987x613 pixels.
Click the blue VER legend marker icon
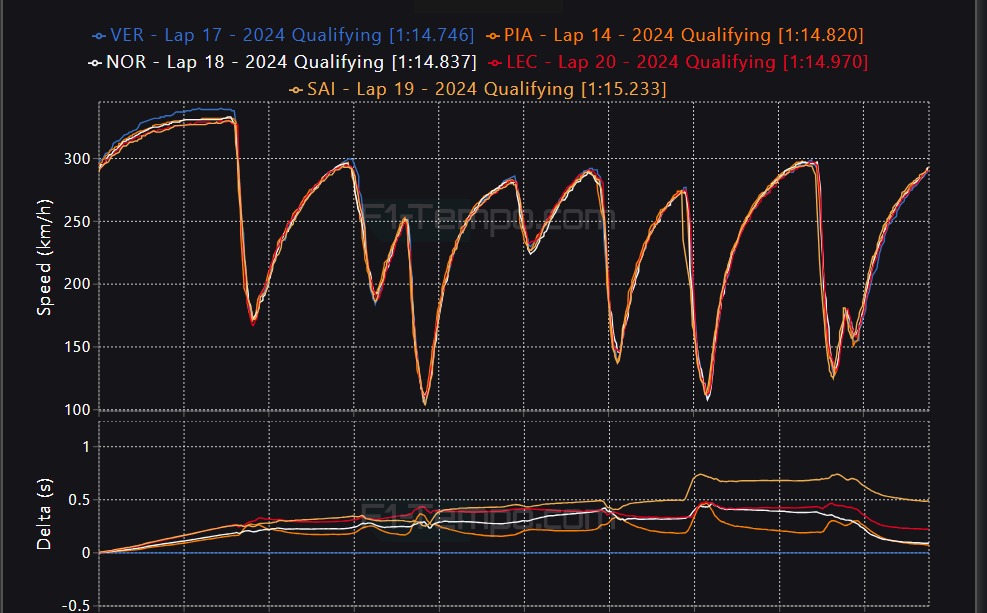pyautogui.click(x=98, y=36)
